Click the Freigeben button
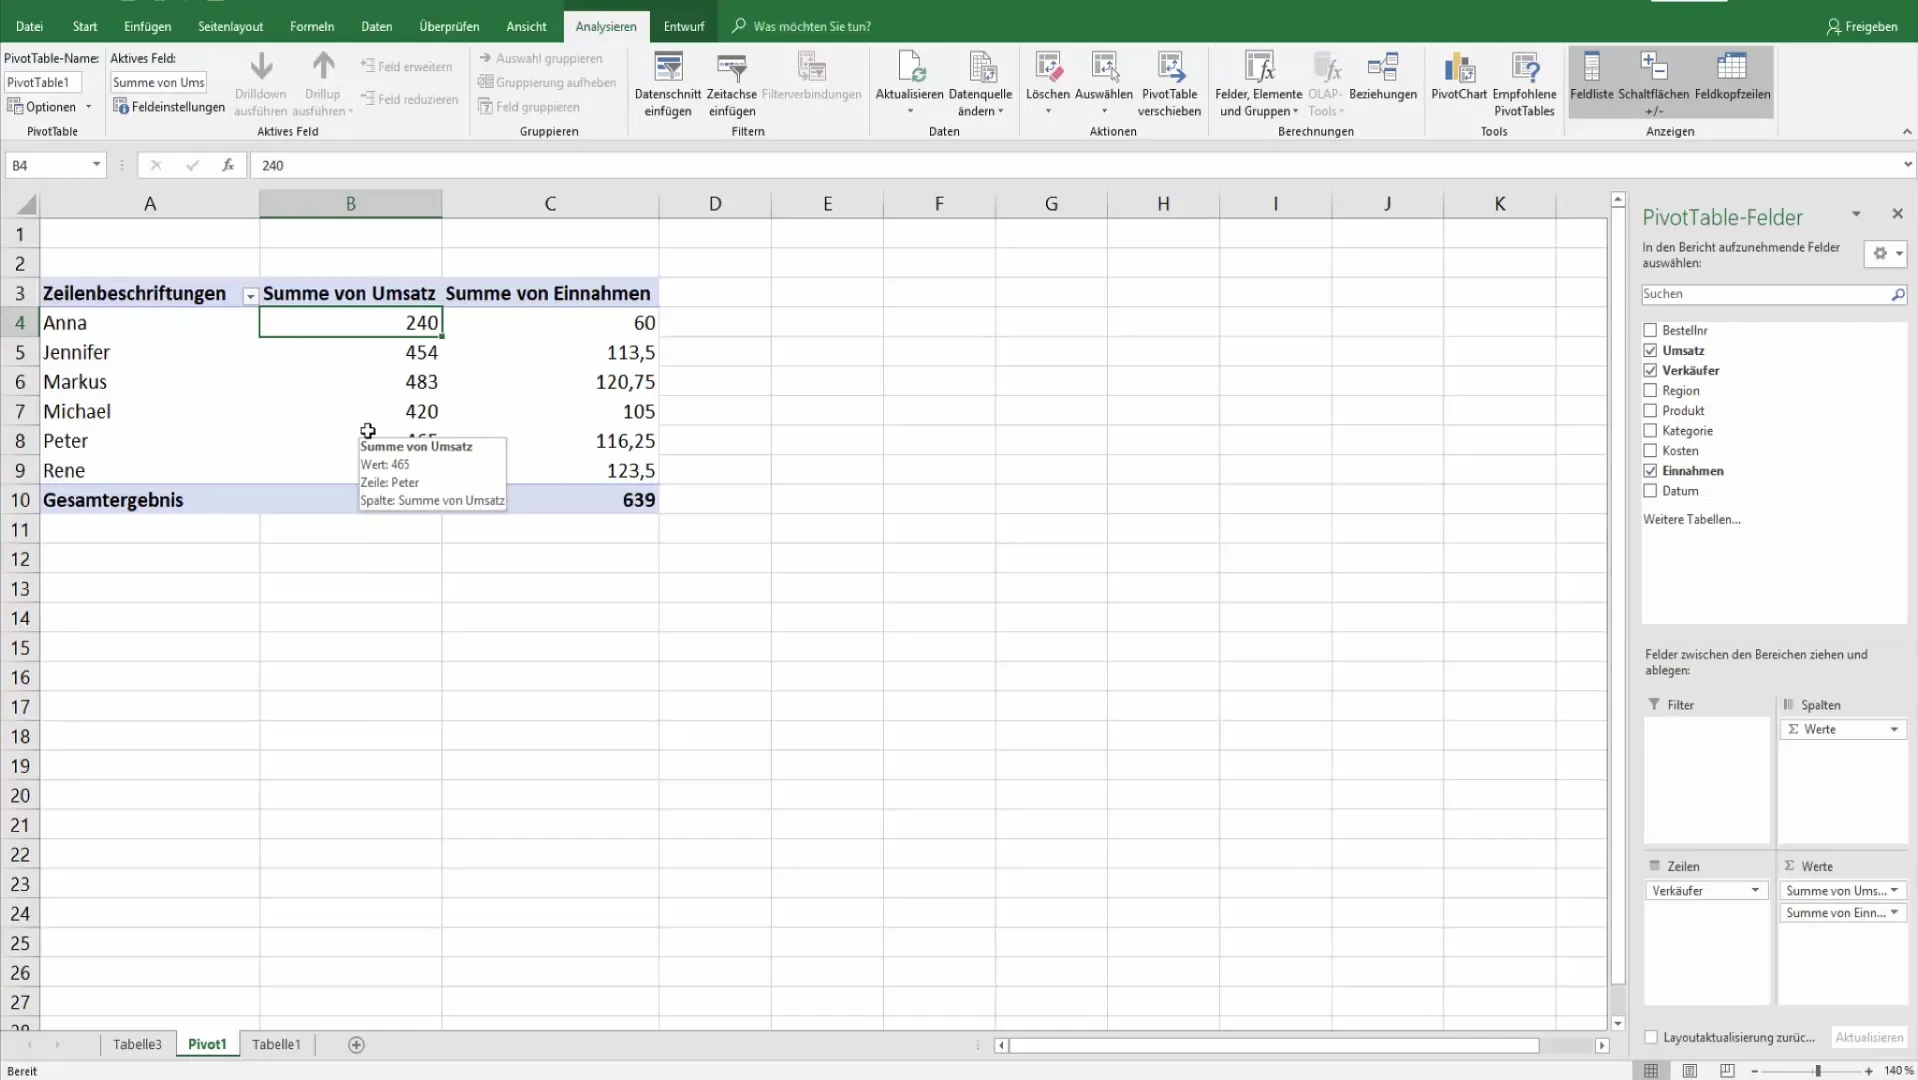Image resolution: width=1918 pixels, height=1080 pixels. click(x=1862, y=26)
